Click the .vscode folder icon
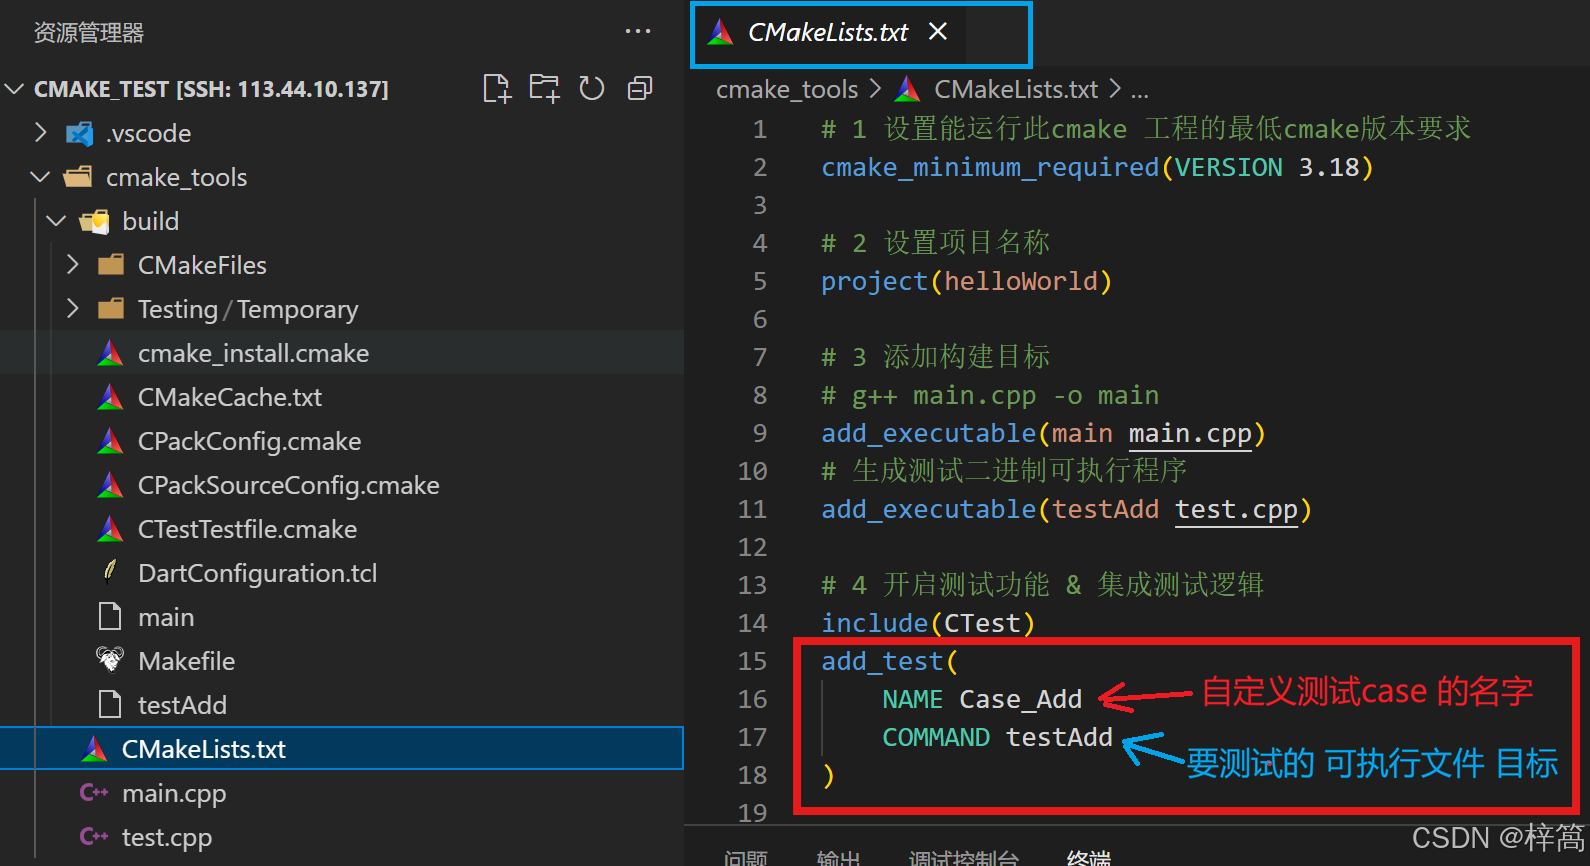Screen dimensions: 1590x866 point(79,133)
